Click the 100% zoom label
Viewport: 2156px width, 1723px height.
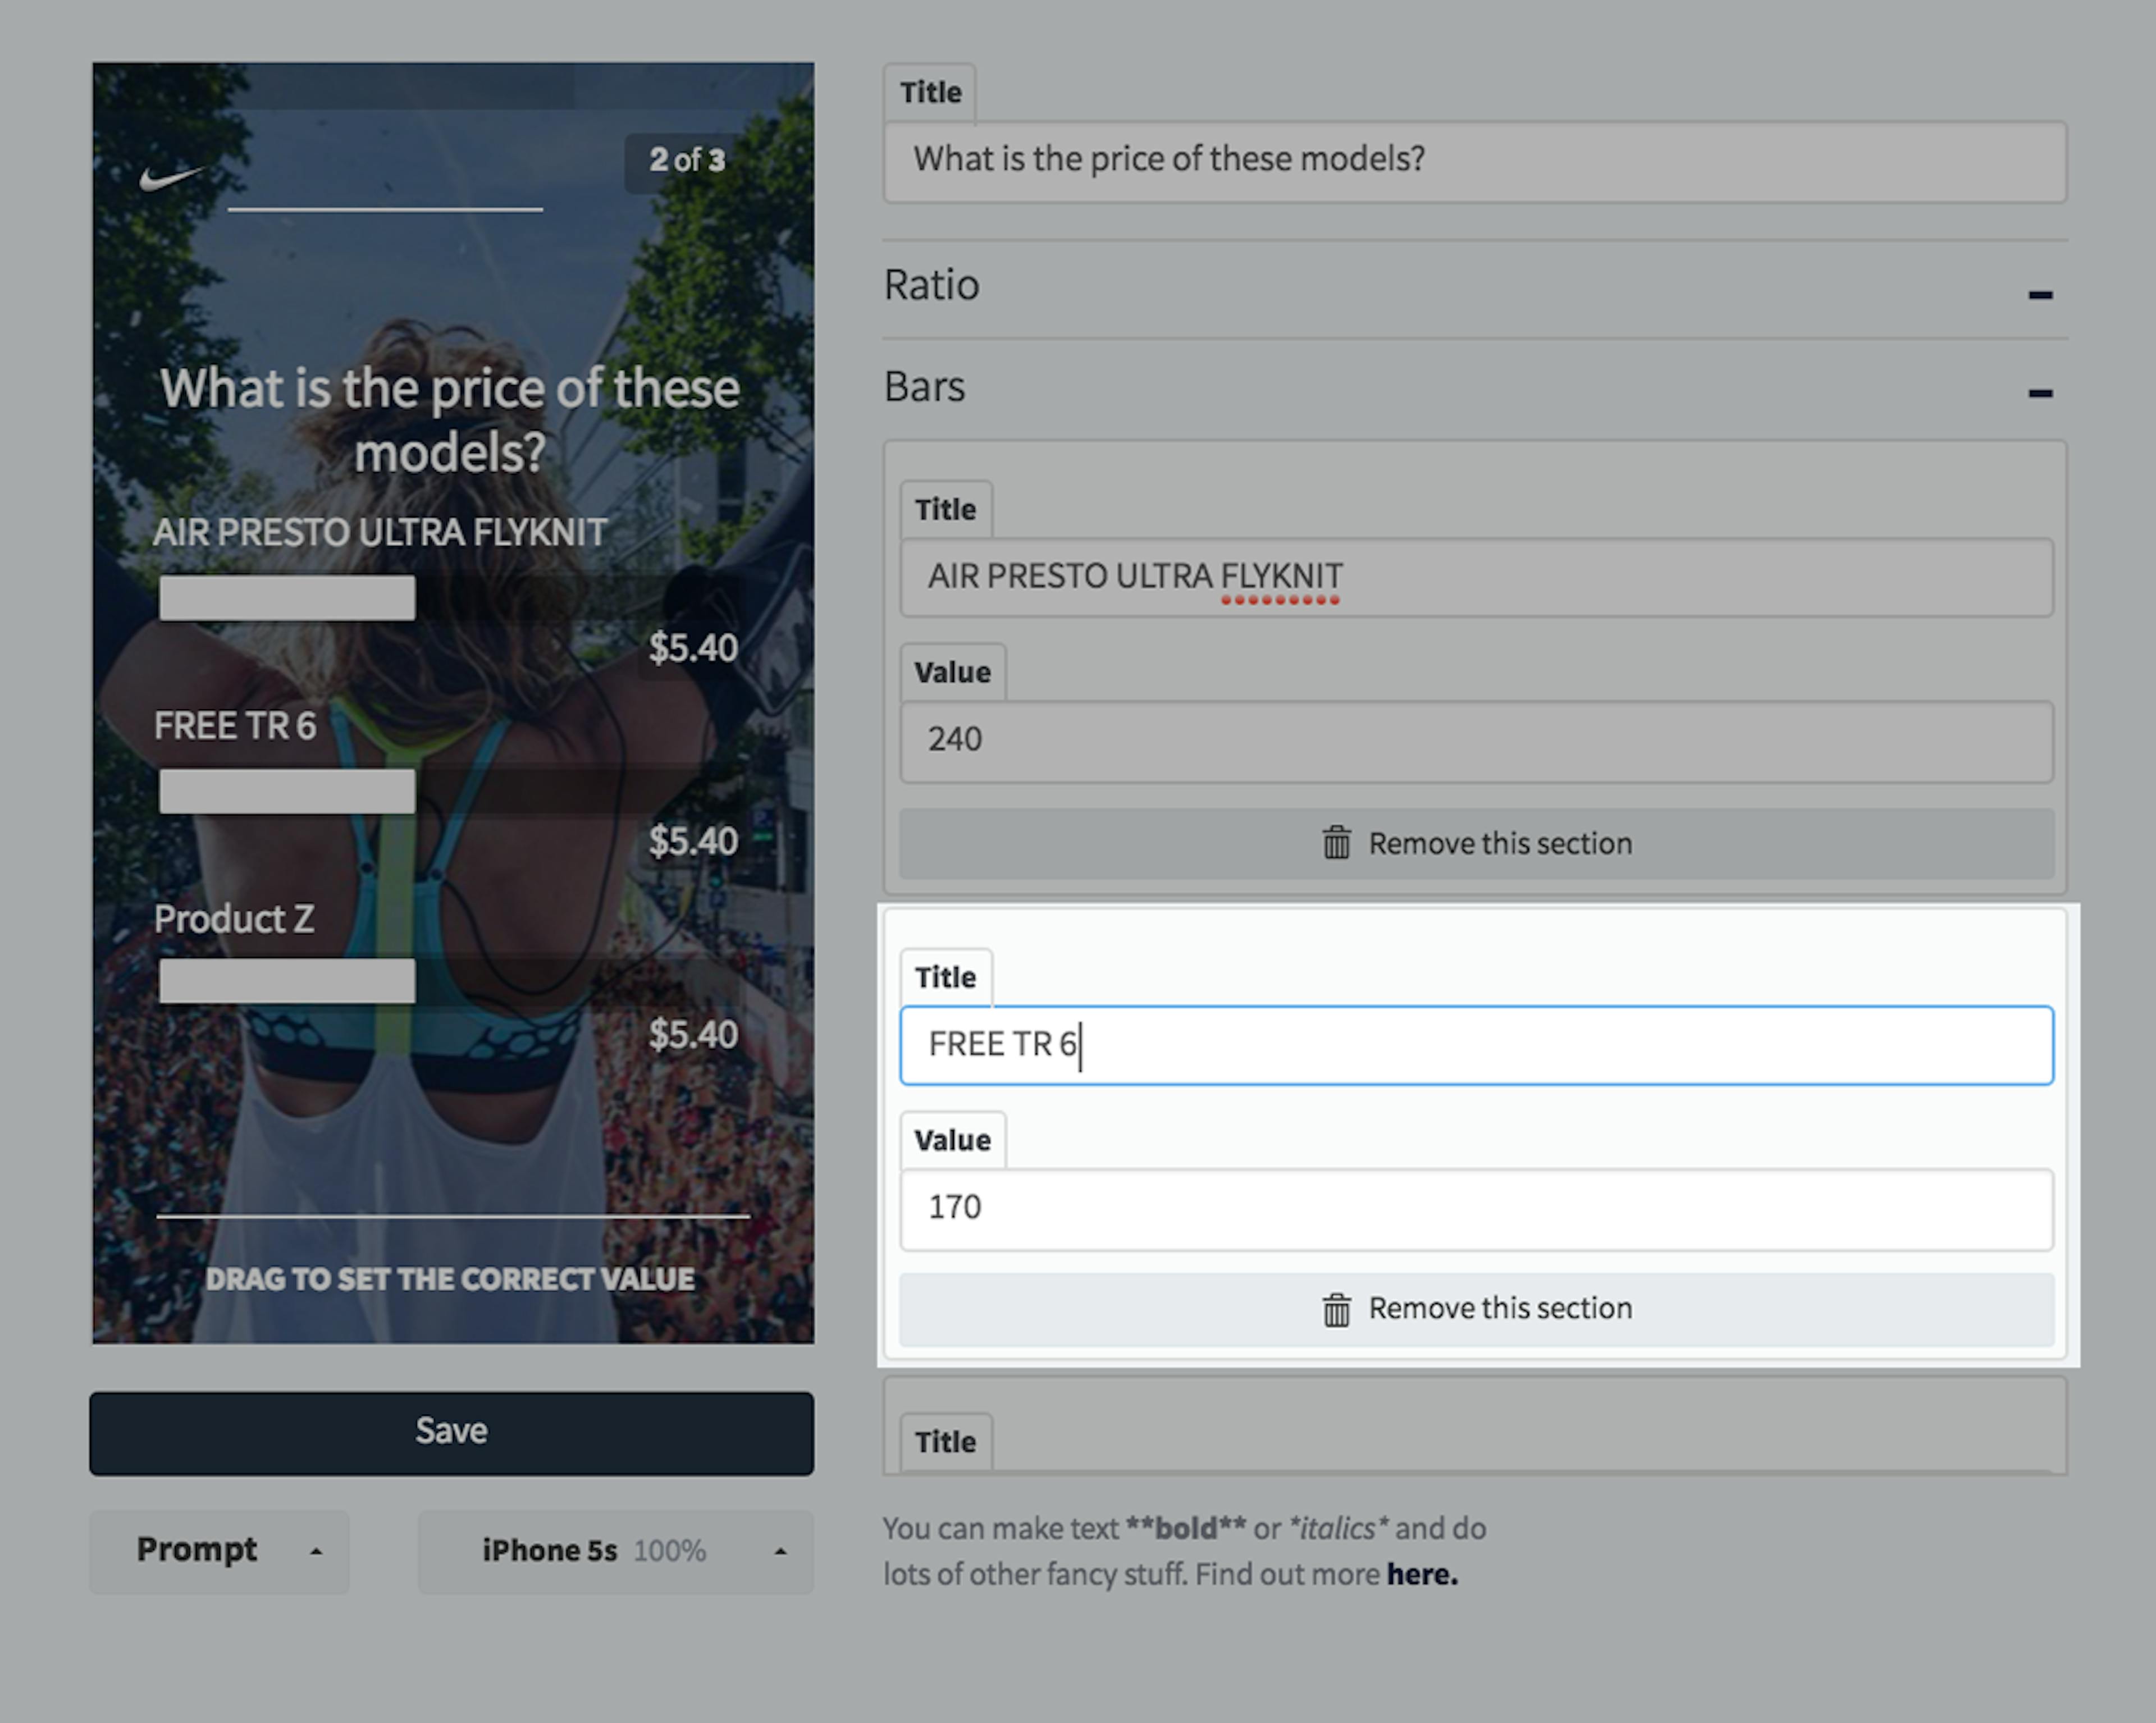(669, 1551)
